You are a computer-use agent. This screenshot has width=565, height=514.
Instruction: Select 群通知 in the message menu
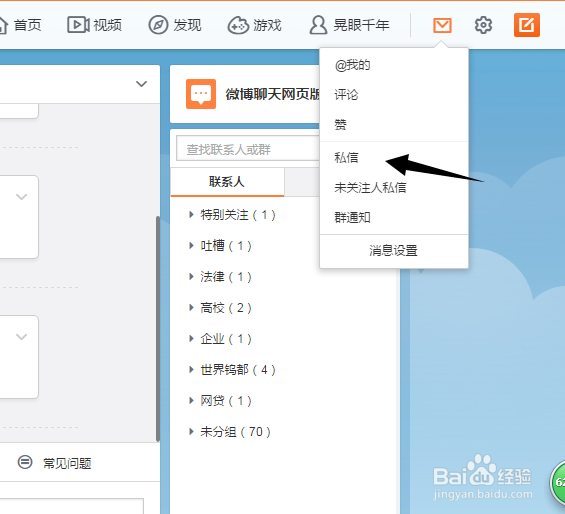(394, 217)
